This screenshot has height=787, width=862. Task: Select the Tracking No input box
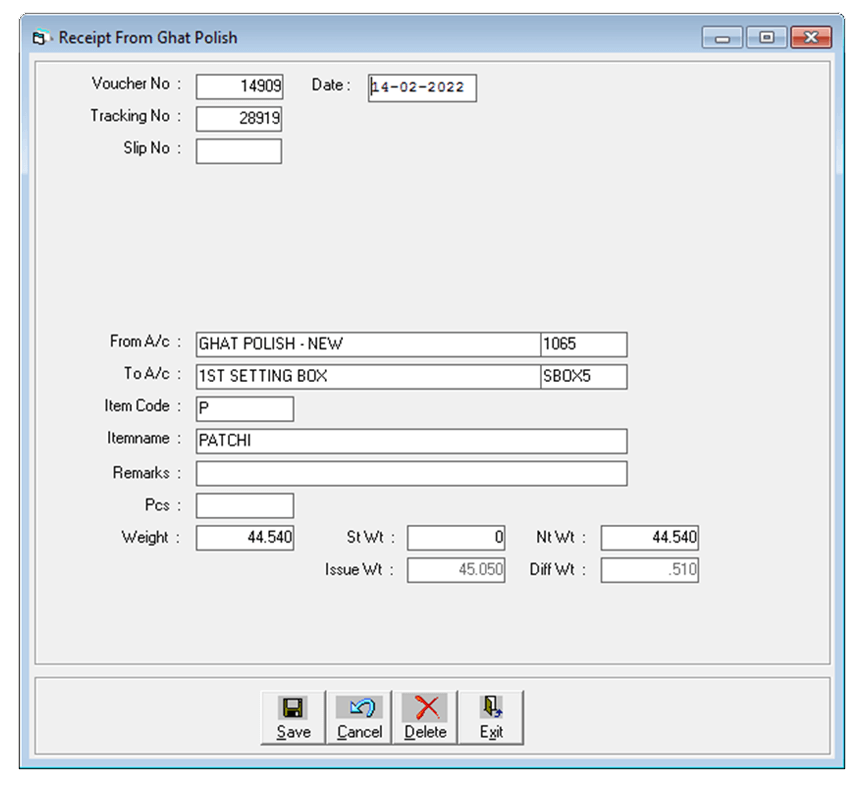[239, 119]
